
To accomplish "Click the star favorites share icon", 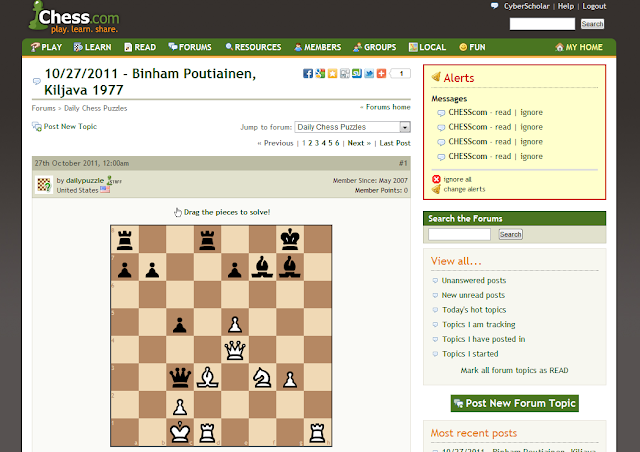I will [x=332, y=73].
